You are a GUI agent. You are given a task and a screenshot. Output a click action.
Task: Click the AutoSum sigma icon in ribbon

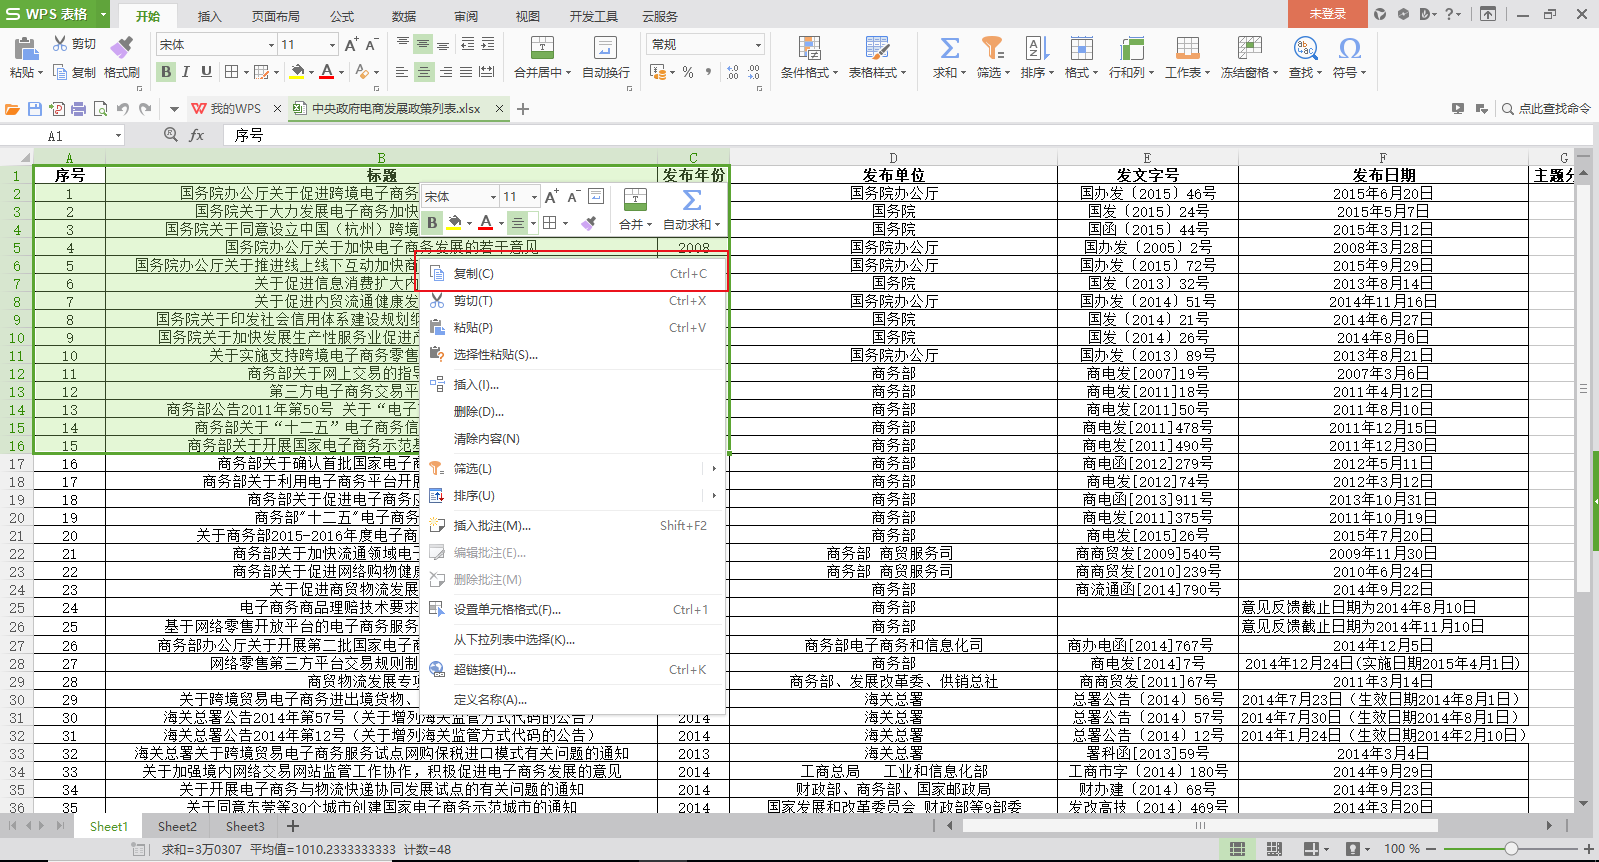coord(949,47)
